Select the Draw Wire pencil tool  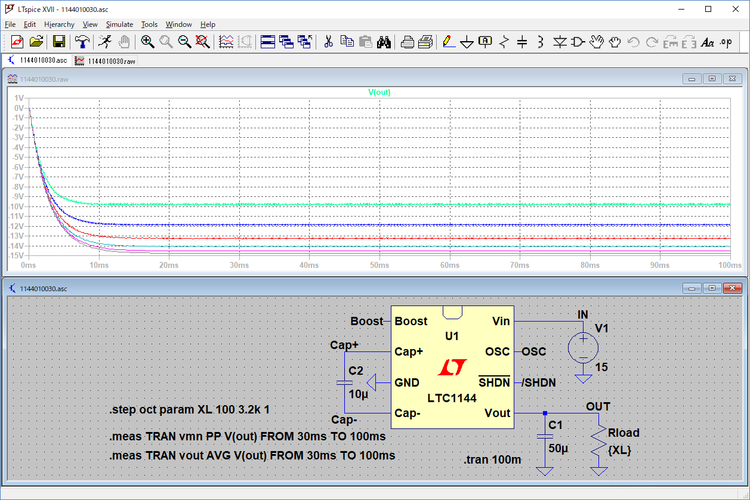448,42
